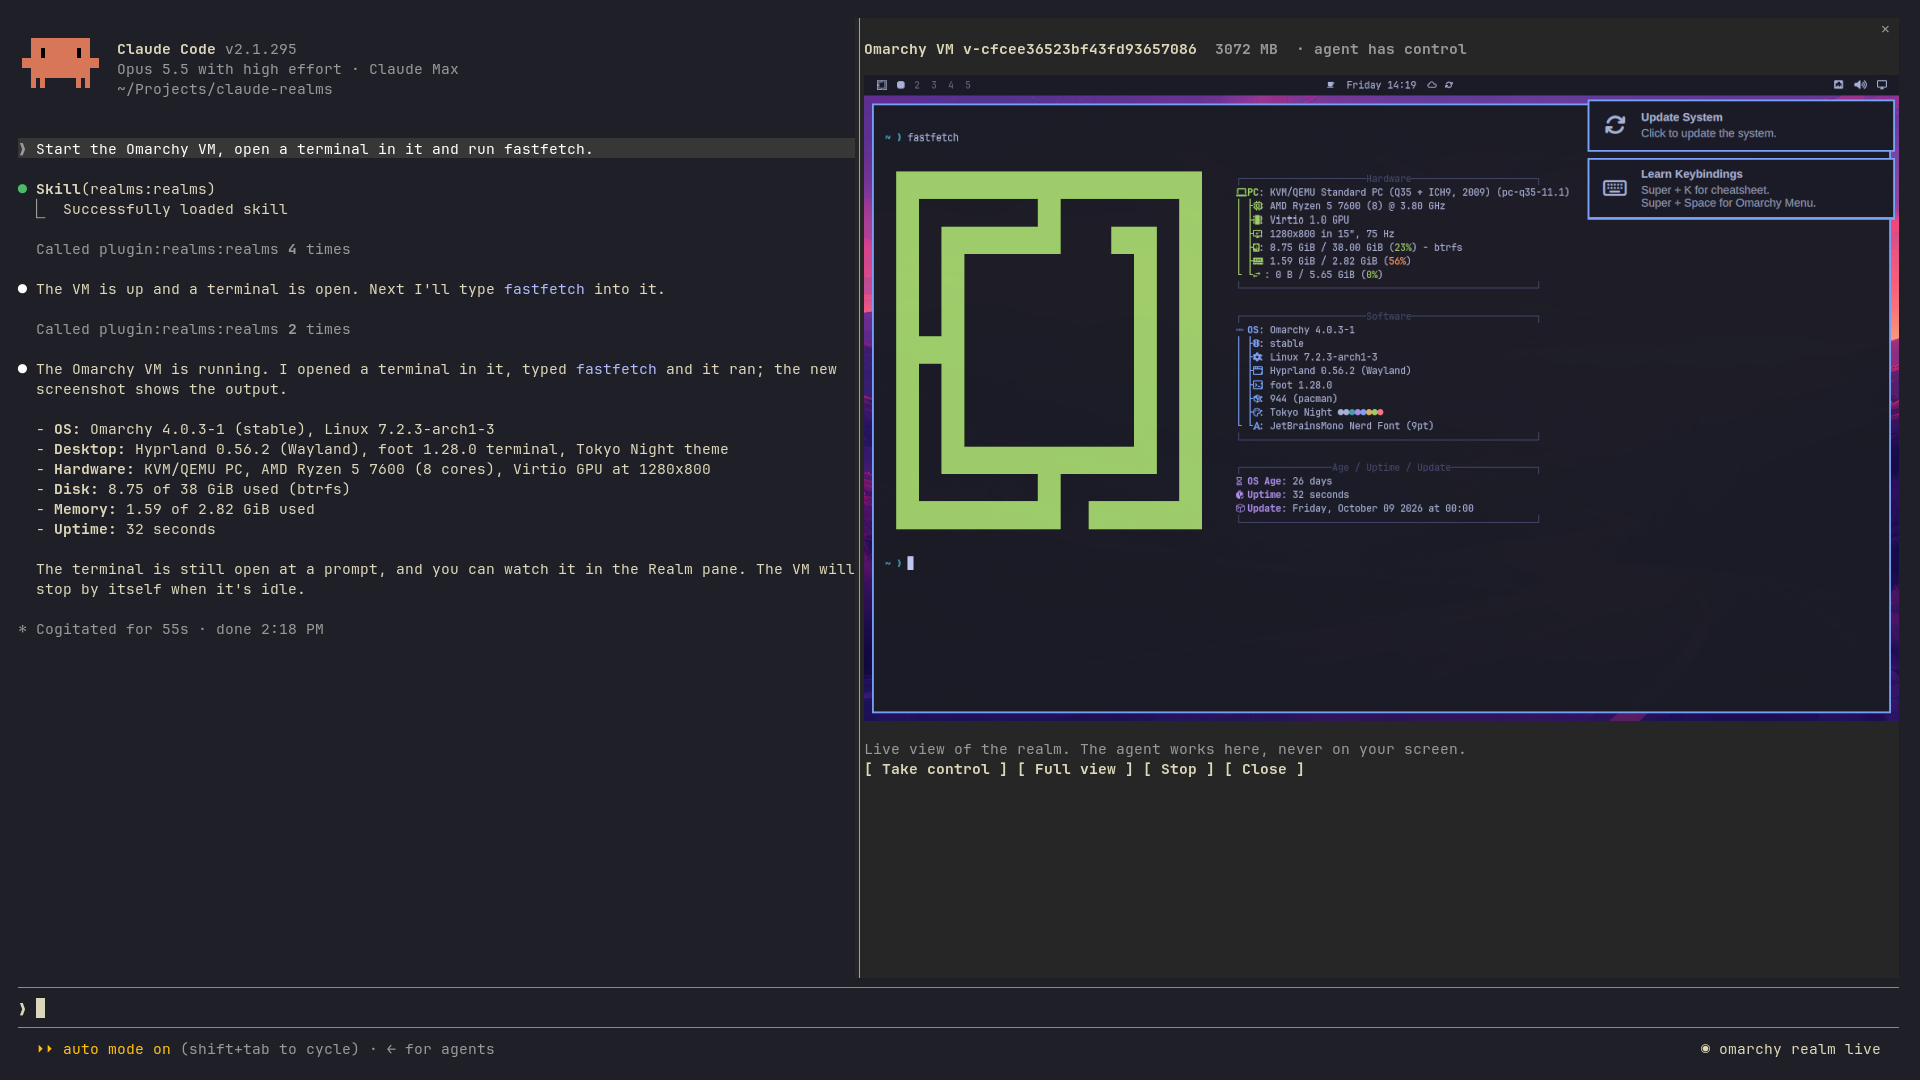Click the Tokyo Night color dots
Screen dimensions: 1920x1080
pos(1360,412)
